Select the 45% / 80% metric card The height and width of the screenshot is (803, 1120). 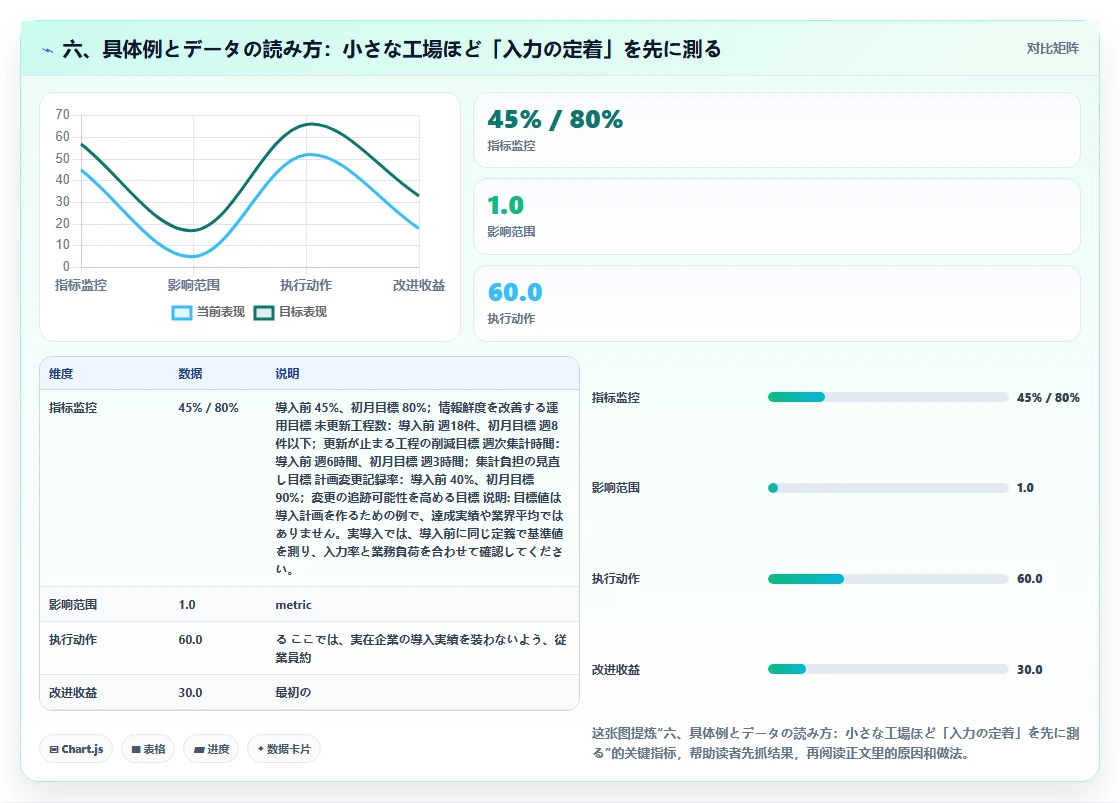pos(776,130)
